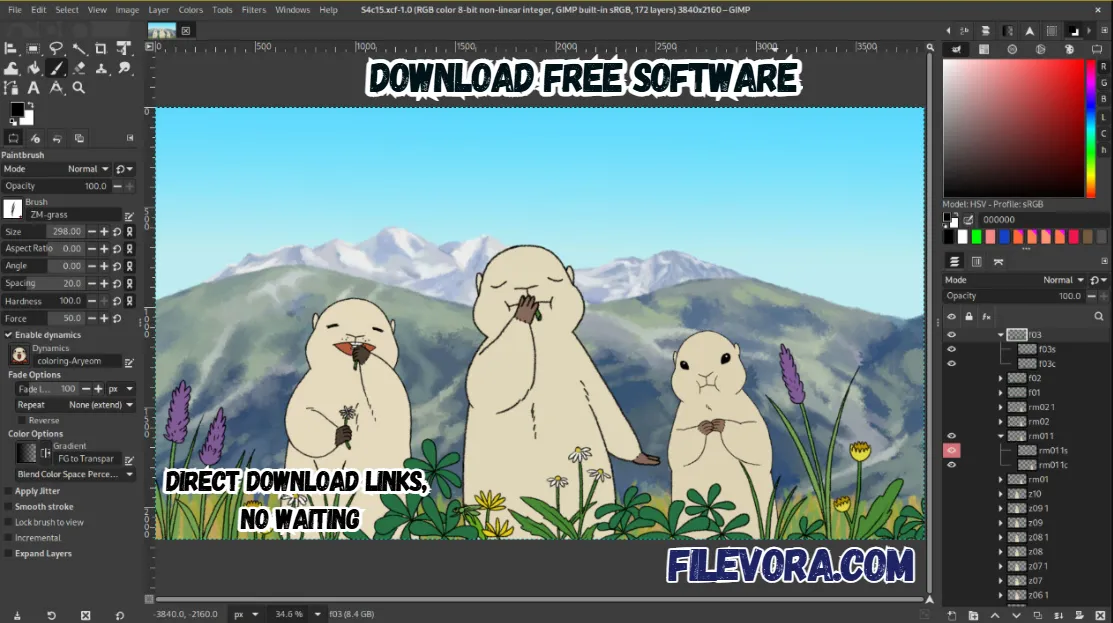Expand the f02 layer group

coord(1001,377)
